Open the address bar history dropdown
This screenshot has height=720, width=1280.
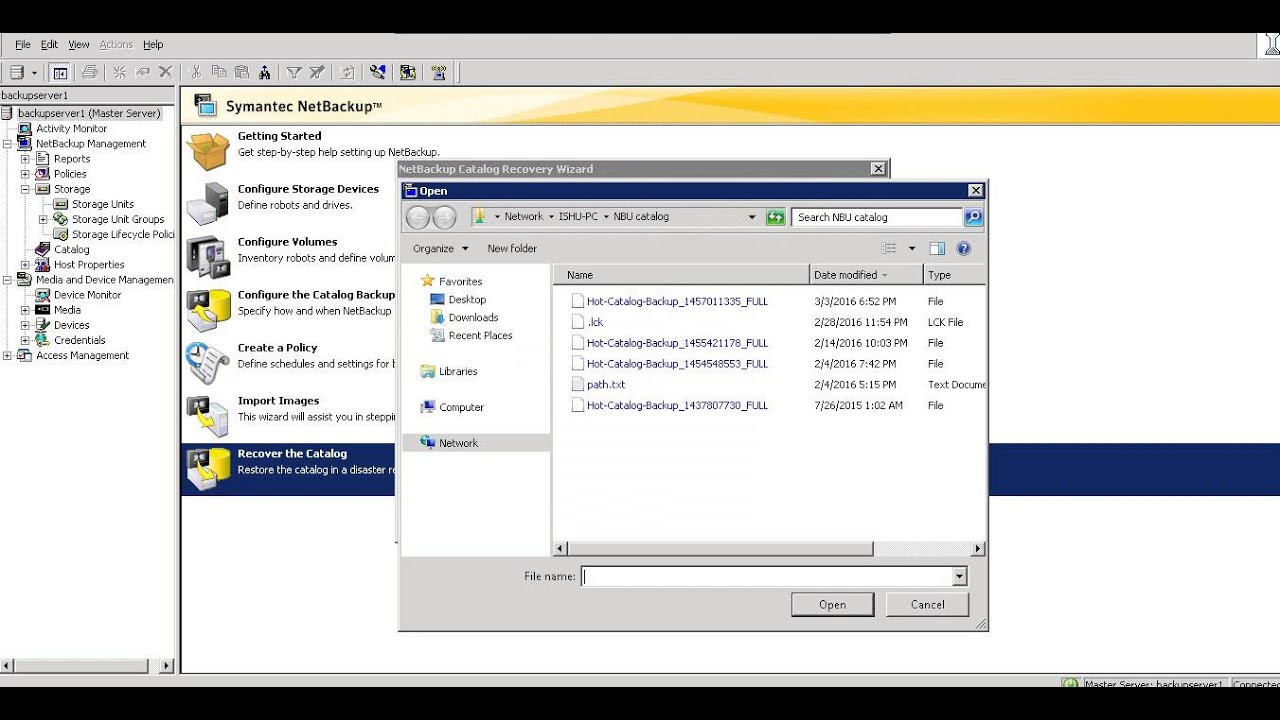752,217
